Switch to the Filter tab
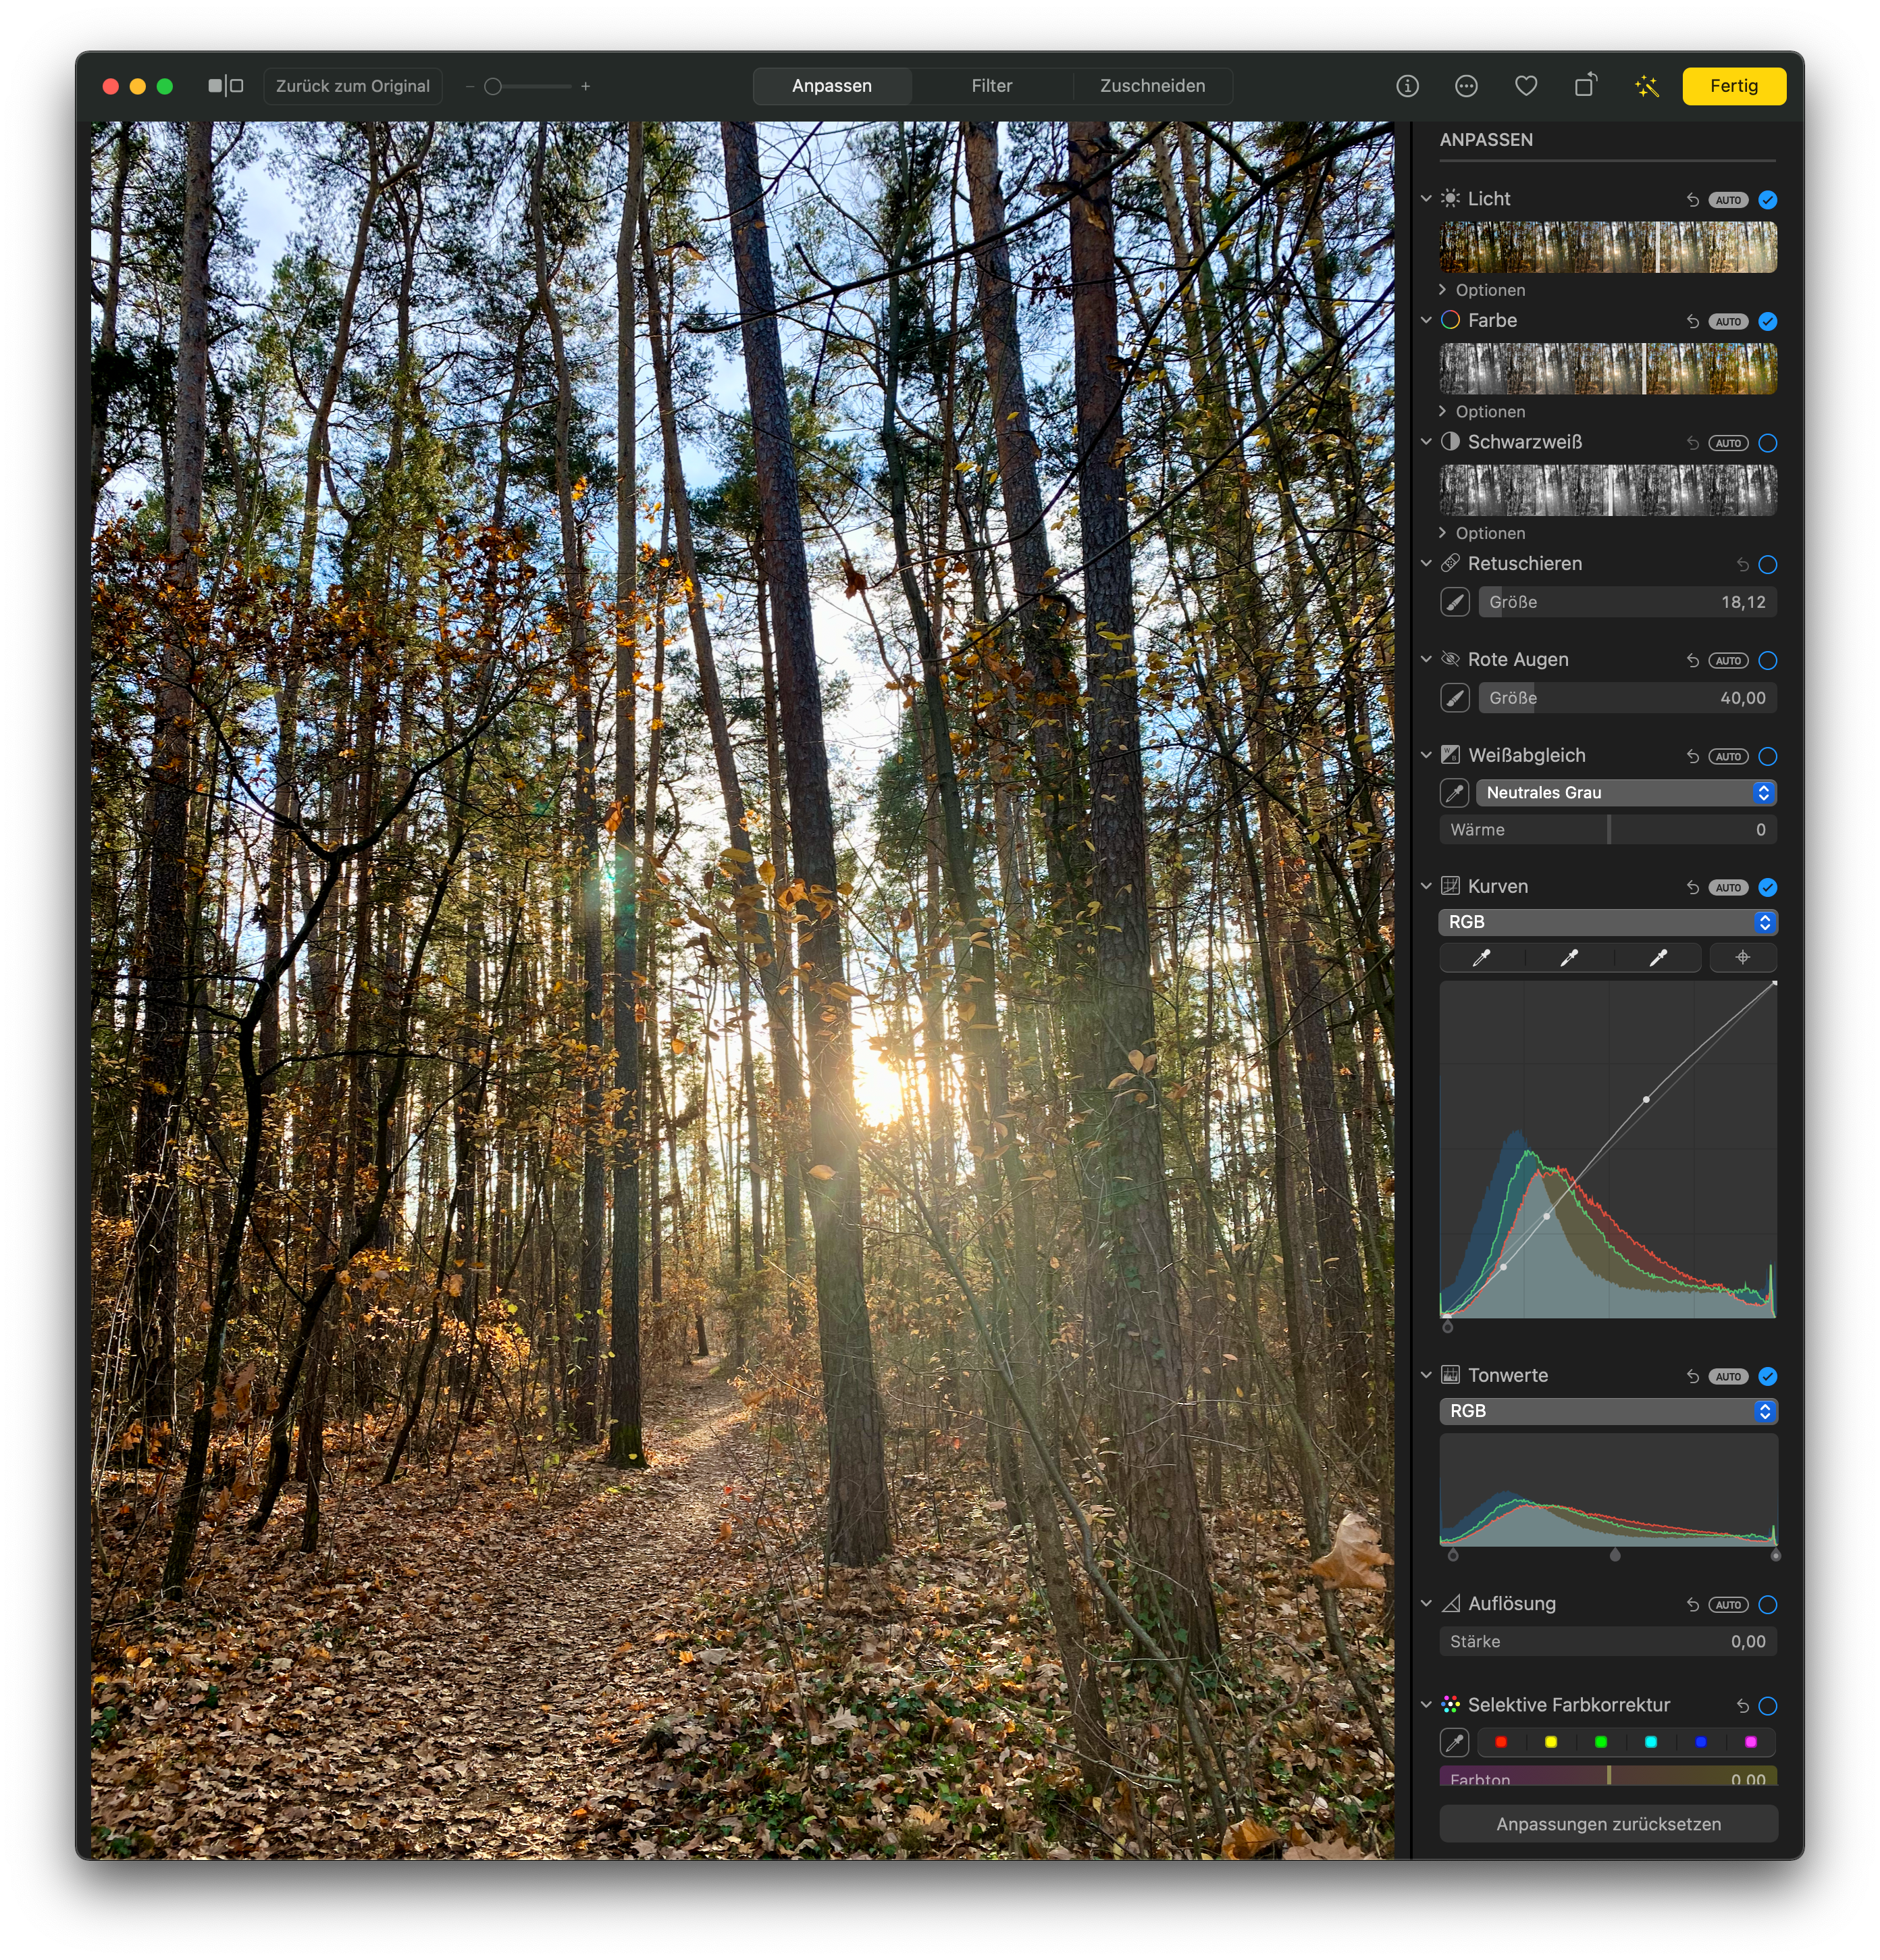The height and width of the screenshot is (1960, 1880). coord(991,86)
